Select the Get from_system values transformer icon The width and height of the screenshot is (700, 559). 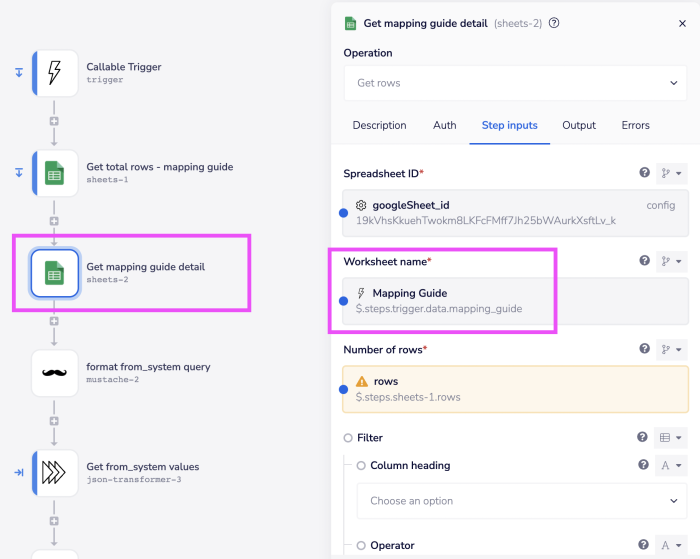55,473
